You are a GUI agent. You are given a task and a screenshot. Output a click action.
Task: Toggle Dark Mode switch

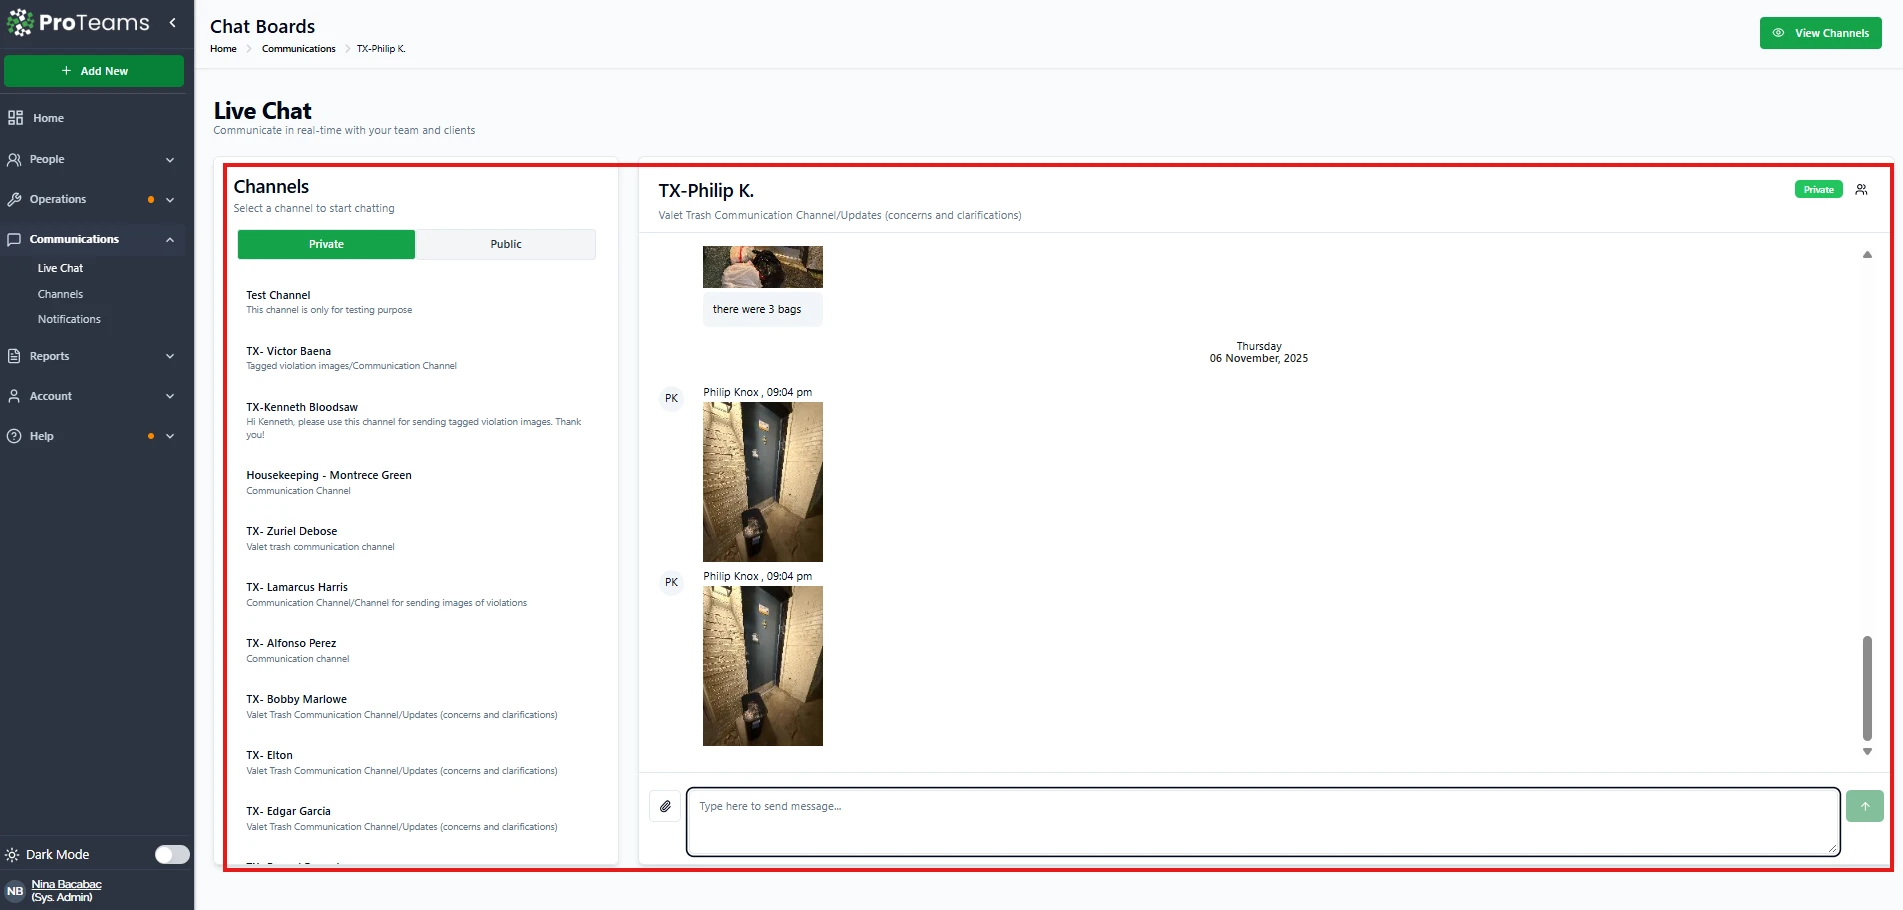171,854
